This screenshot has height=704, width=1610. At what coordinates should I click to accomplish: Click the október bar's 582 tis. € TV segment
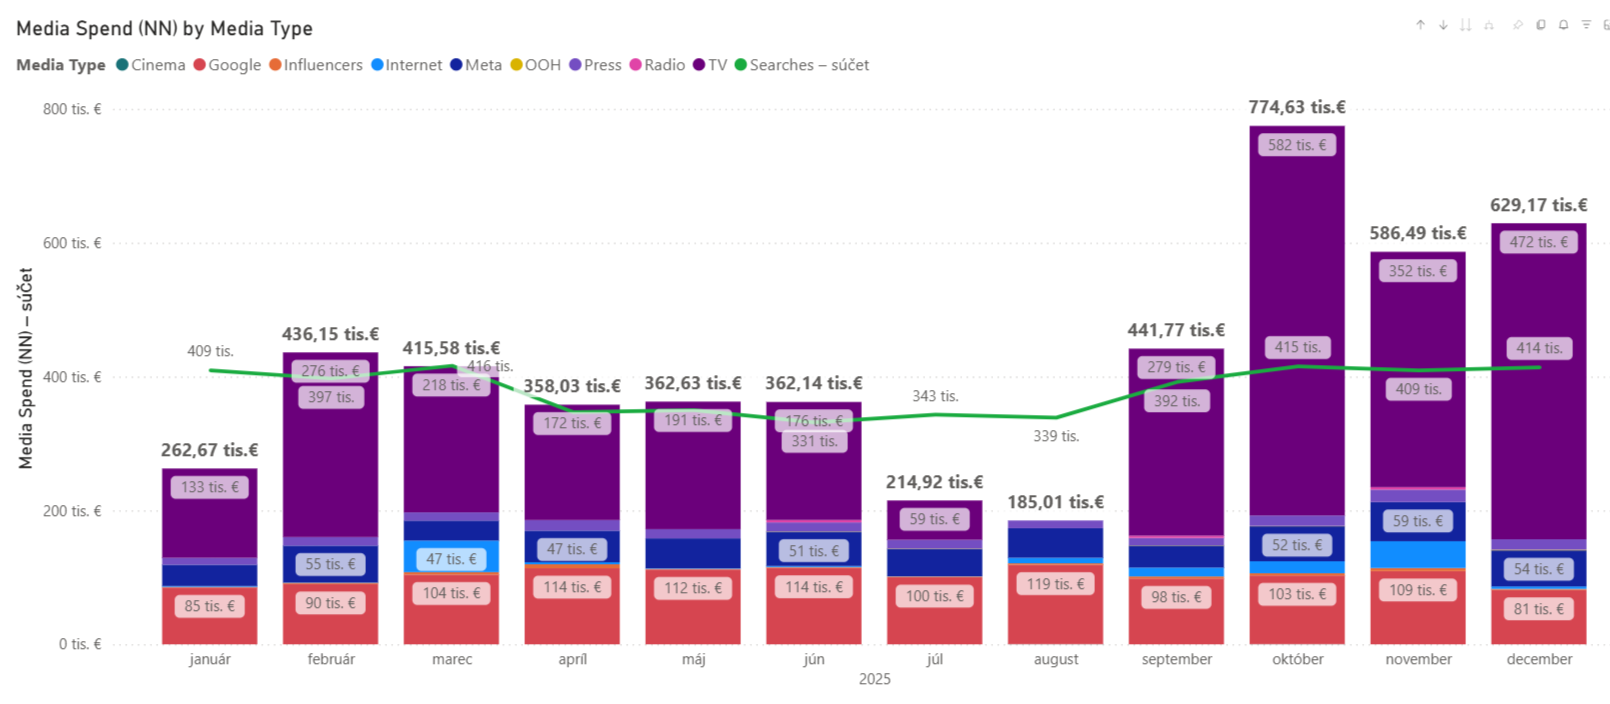pos(1297,146)
